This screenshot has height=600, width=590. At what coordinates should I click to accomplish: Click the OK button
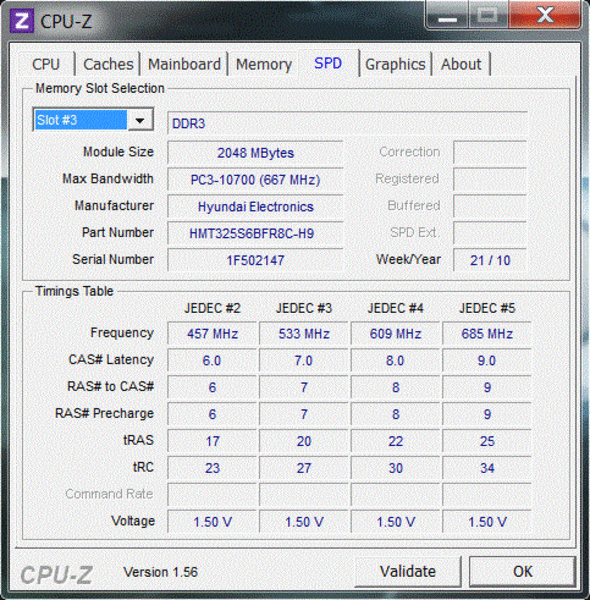pos(523,571)
